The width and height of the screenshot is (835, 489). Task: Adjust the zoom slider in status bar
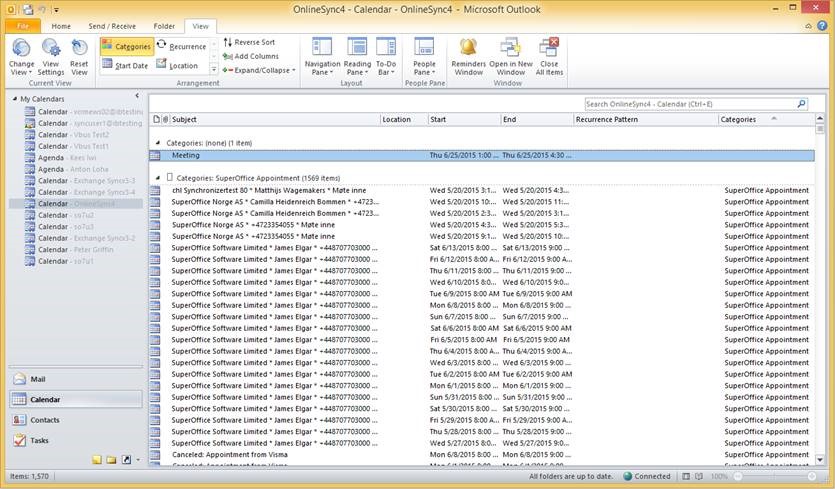(x=775, y=476)
